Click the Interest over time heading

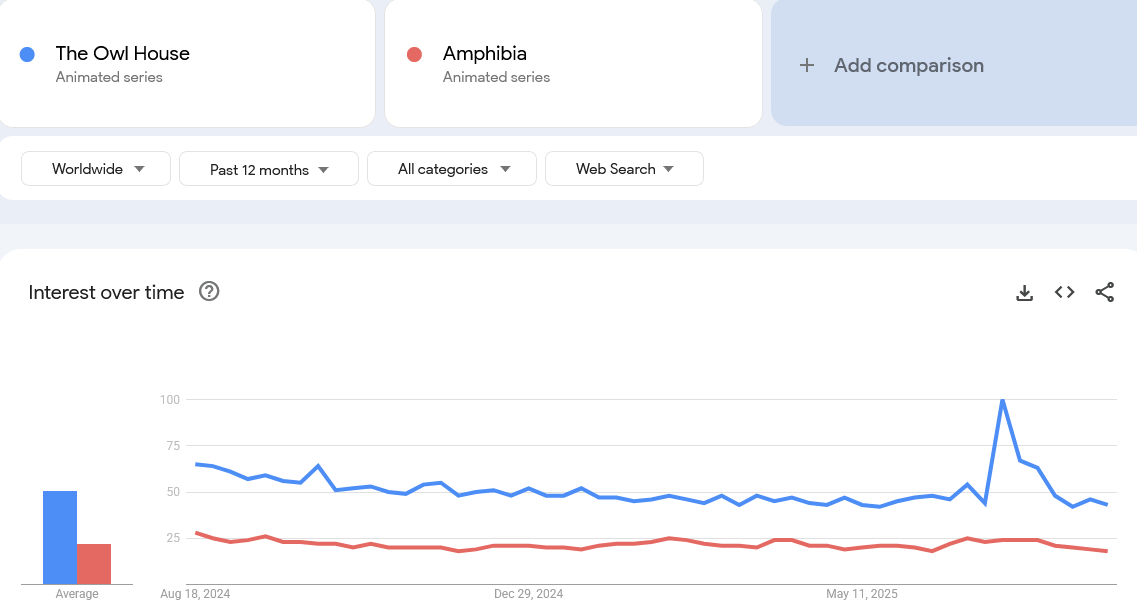tap(107, 292)
